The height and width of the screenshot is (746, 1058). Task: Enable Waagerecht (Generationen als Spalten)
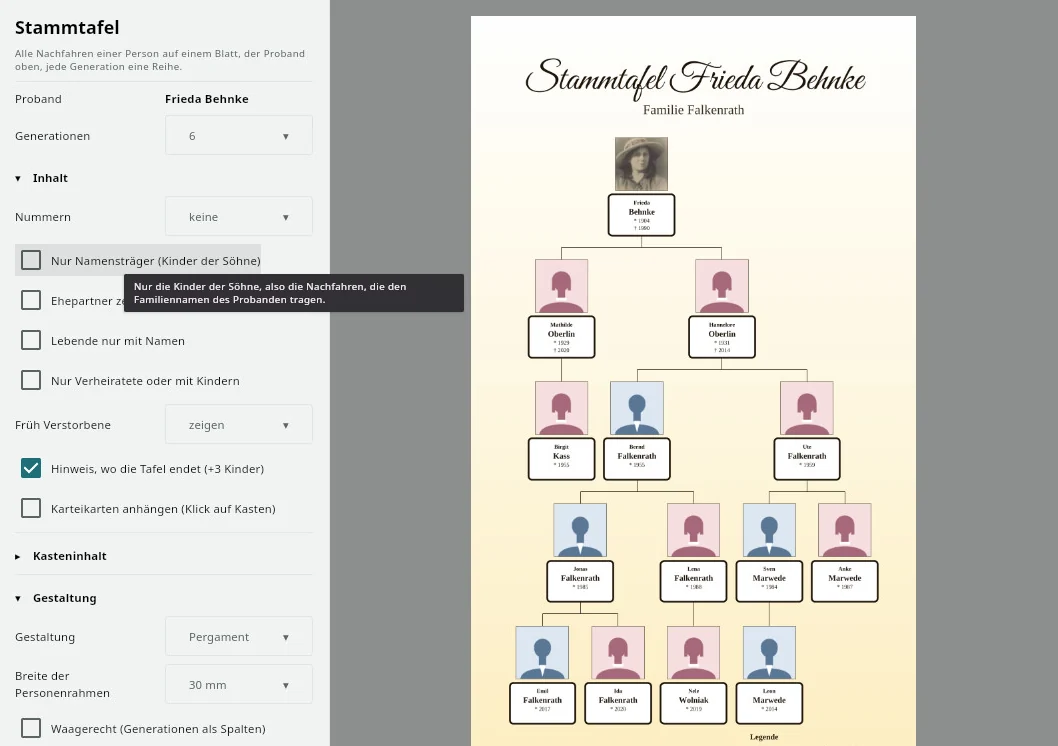click(x=31, y=728)
